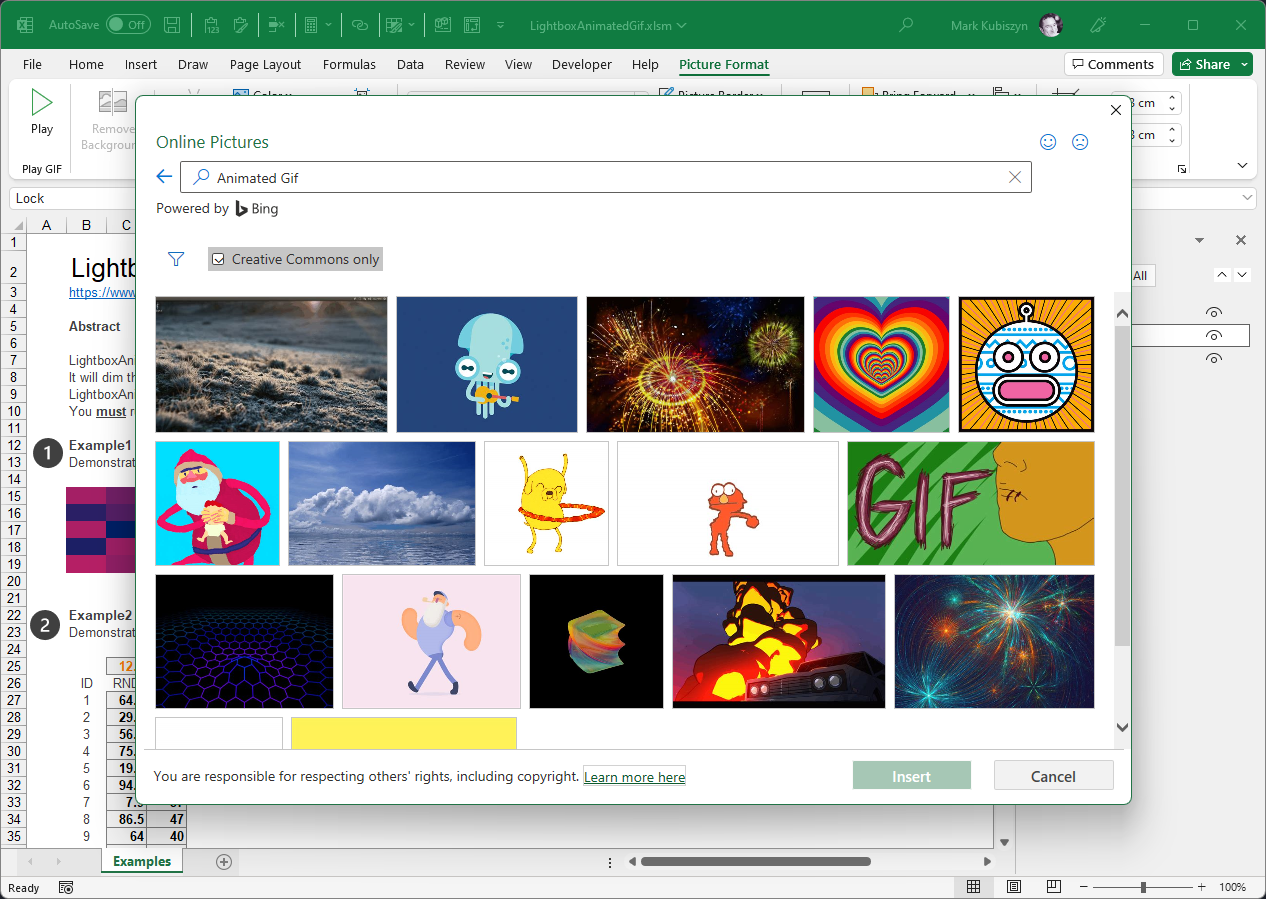This screenshot has width=1266, height=899.
Task: Click the frown face feedback icon
Action: 1080,142
